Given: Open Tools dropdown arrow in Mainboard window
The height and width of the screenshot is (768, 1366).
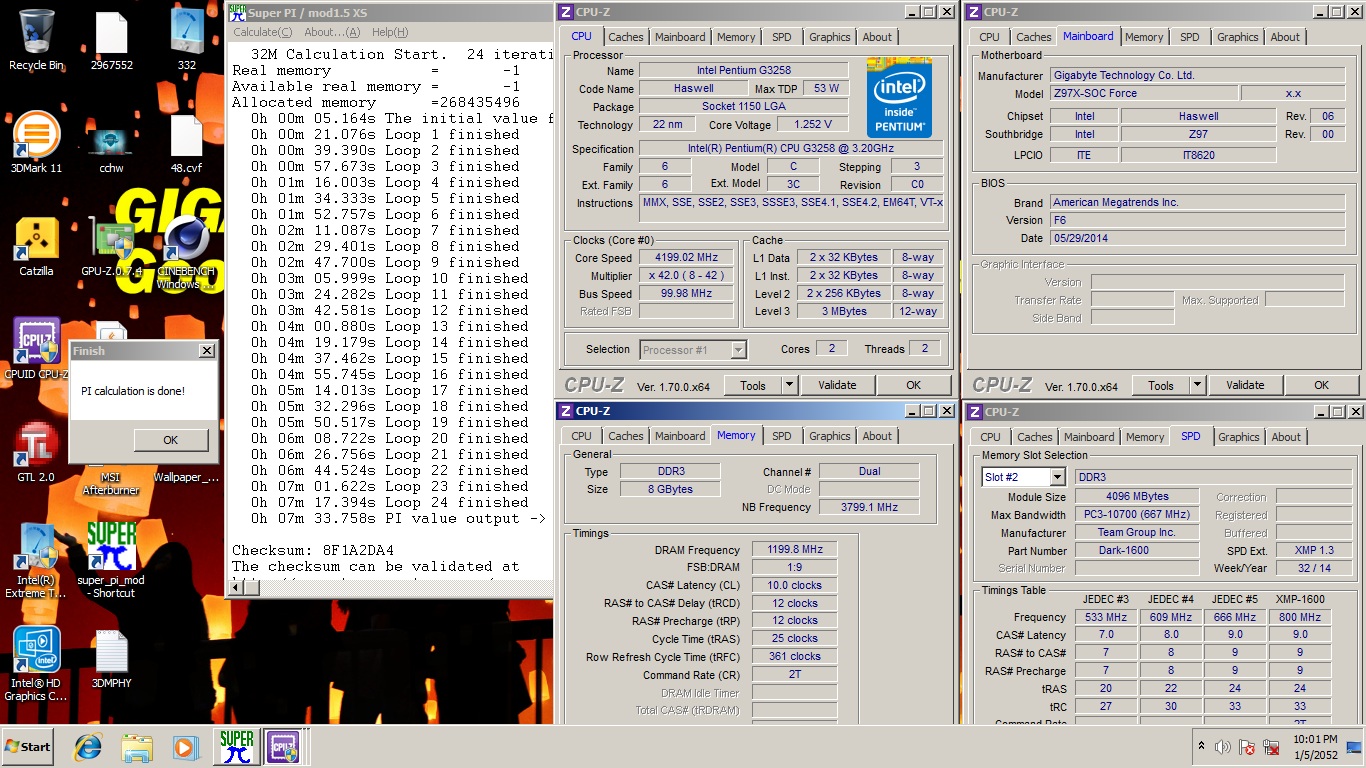Looking at the screenshot, I should pos(1197,385).
